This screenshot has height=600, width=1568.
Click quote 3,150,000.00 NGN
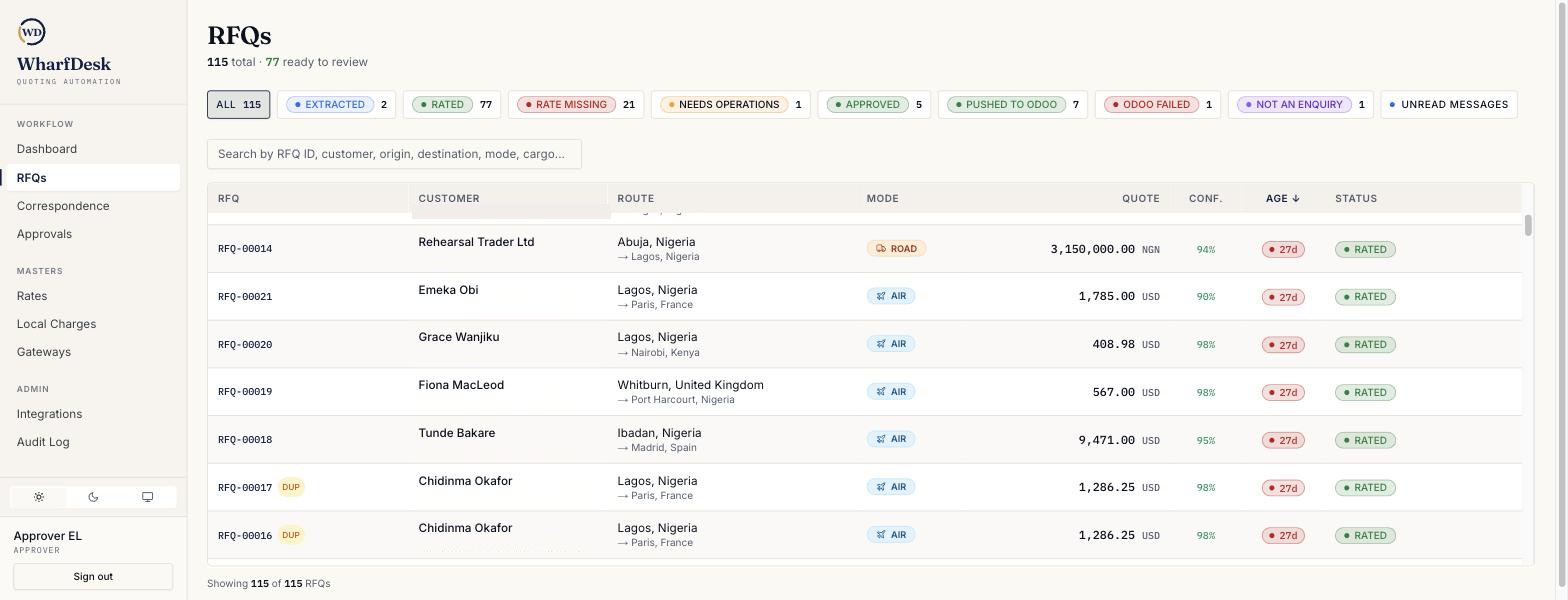tap(1105, 249)
